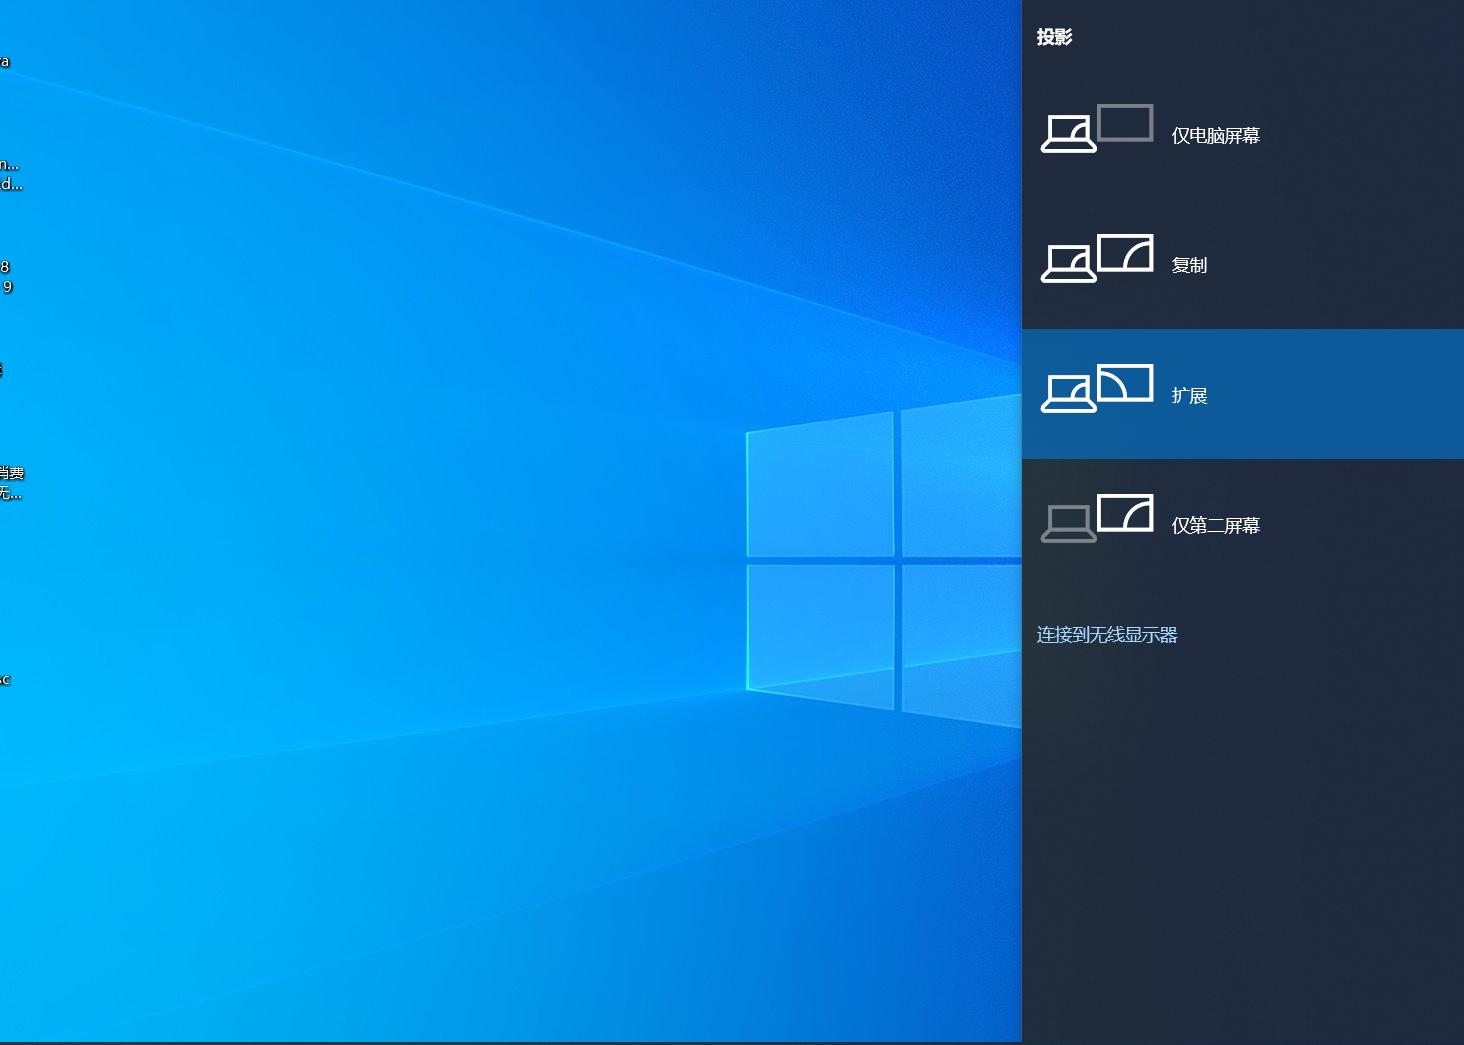
Task: Choose 复制 from the projection panel
Action: 1189,264
